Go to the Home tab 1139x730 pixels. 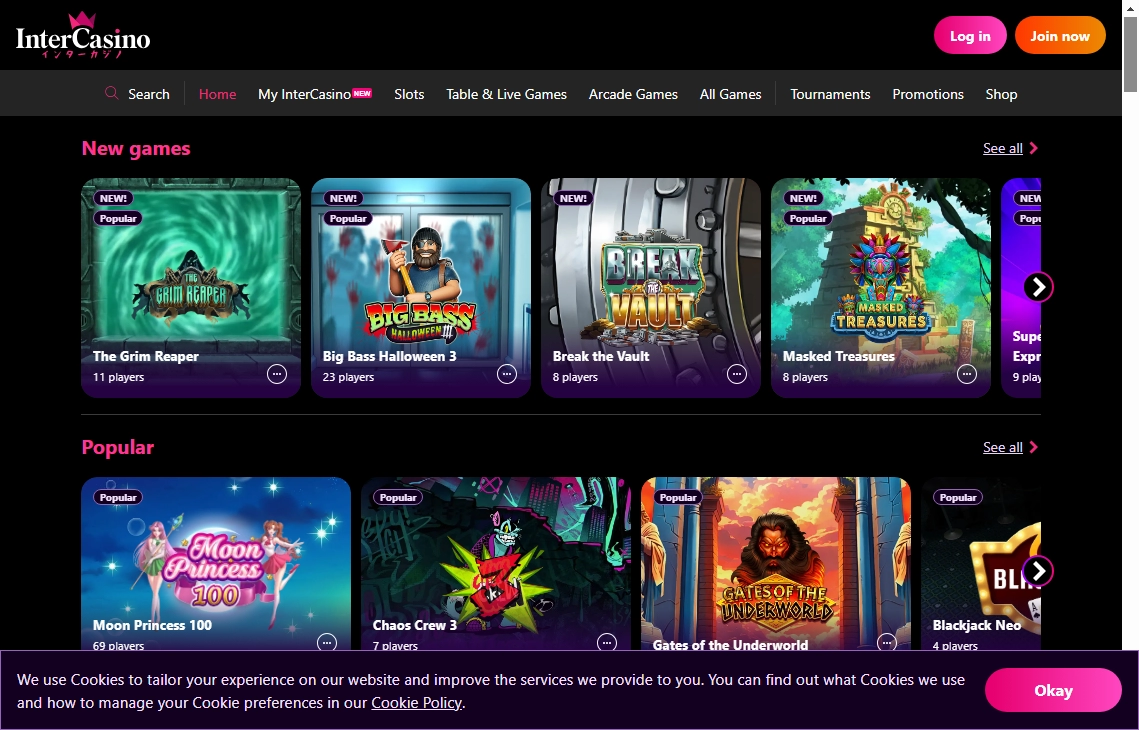click(x=217, y=94)
